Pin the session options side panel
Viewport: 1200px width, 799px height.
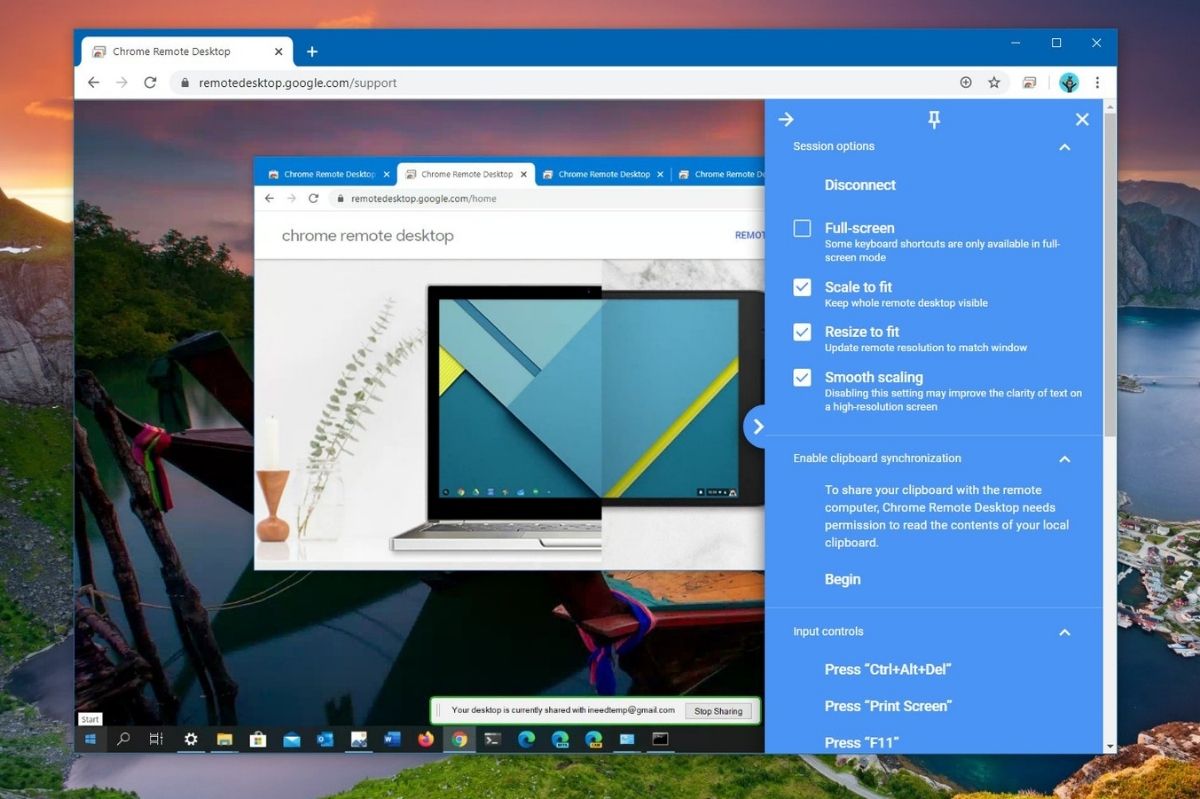click(934, 120)
